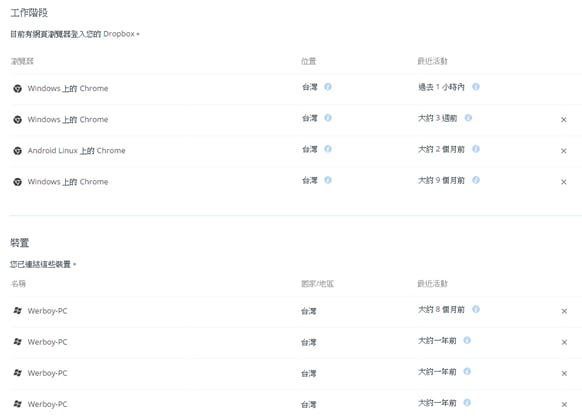Viewport: 582px width, 418px height.
Task: Remove the Chrome session from 大約 3 週前
Action: 563,120
